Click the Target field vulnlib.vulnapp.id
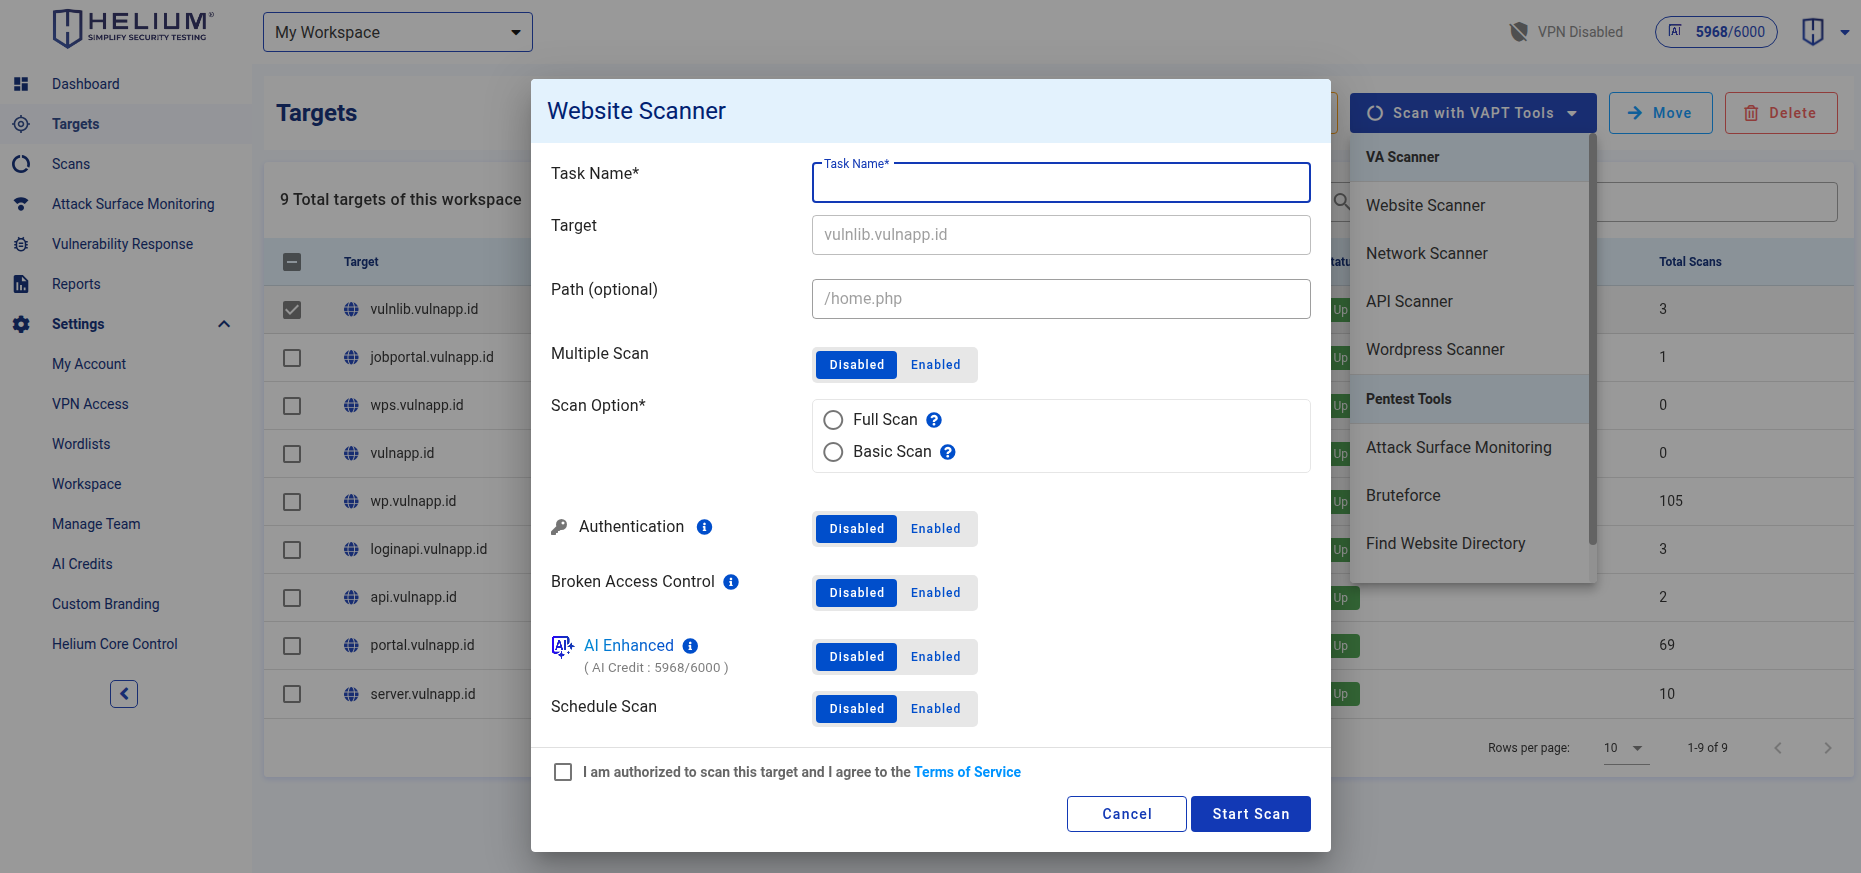The image size is (1861, 873). pos(1061,235)
